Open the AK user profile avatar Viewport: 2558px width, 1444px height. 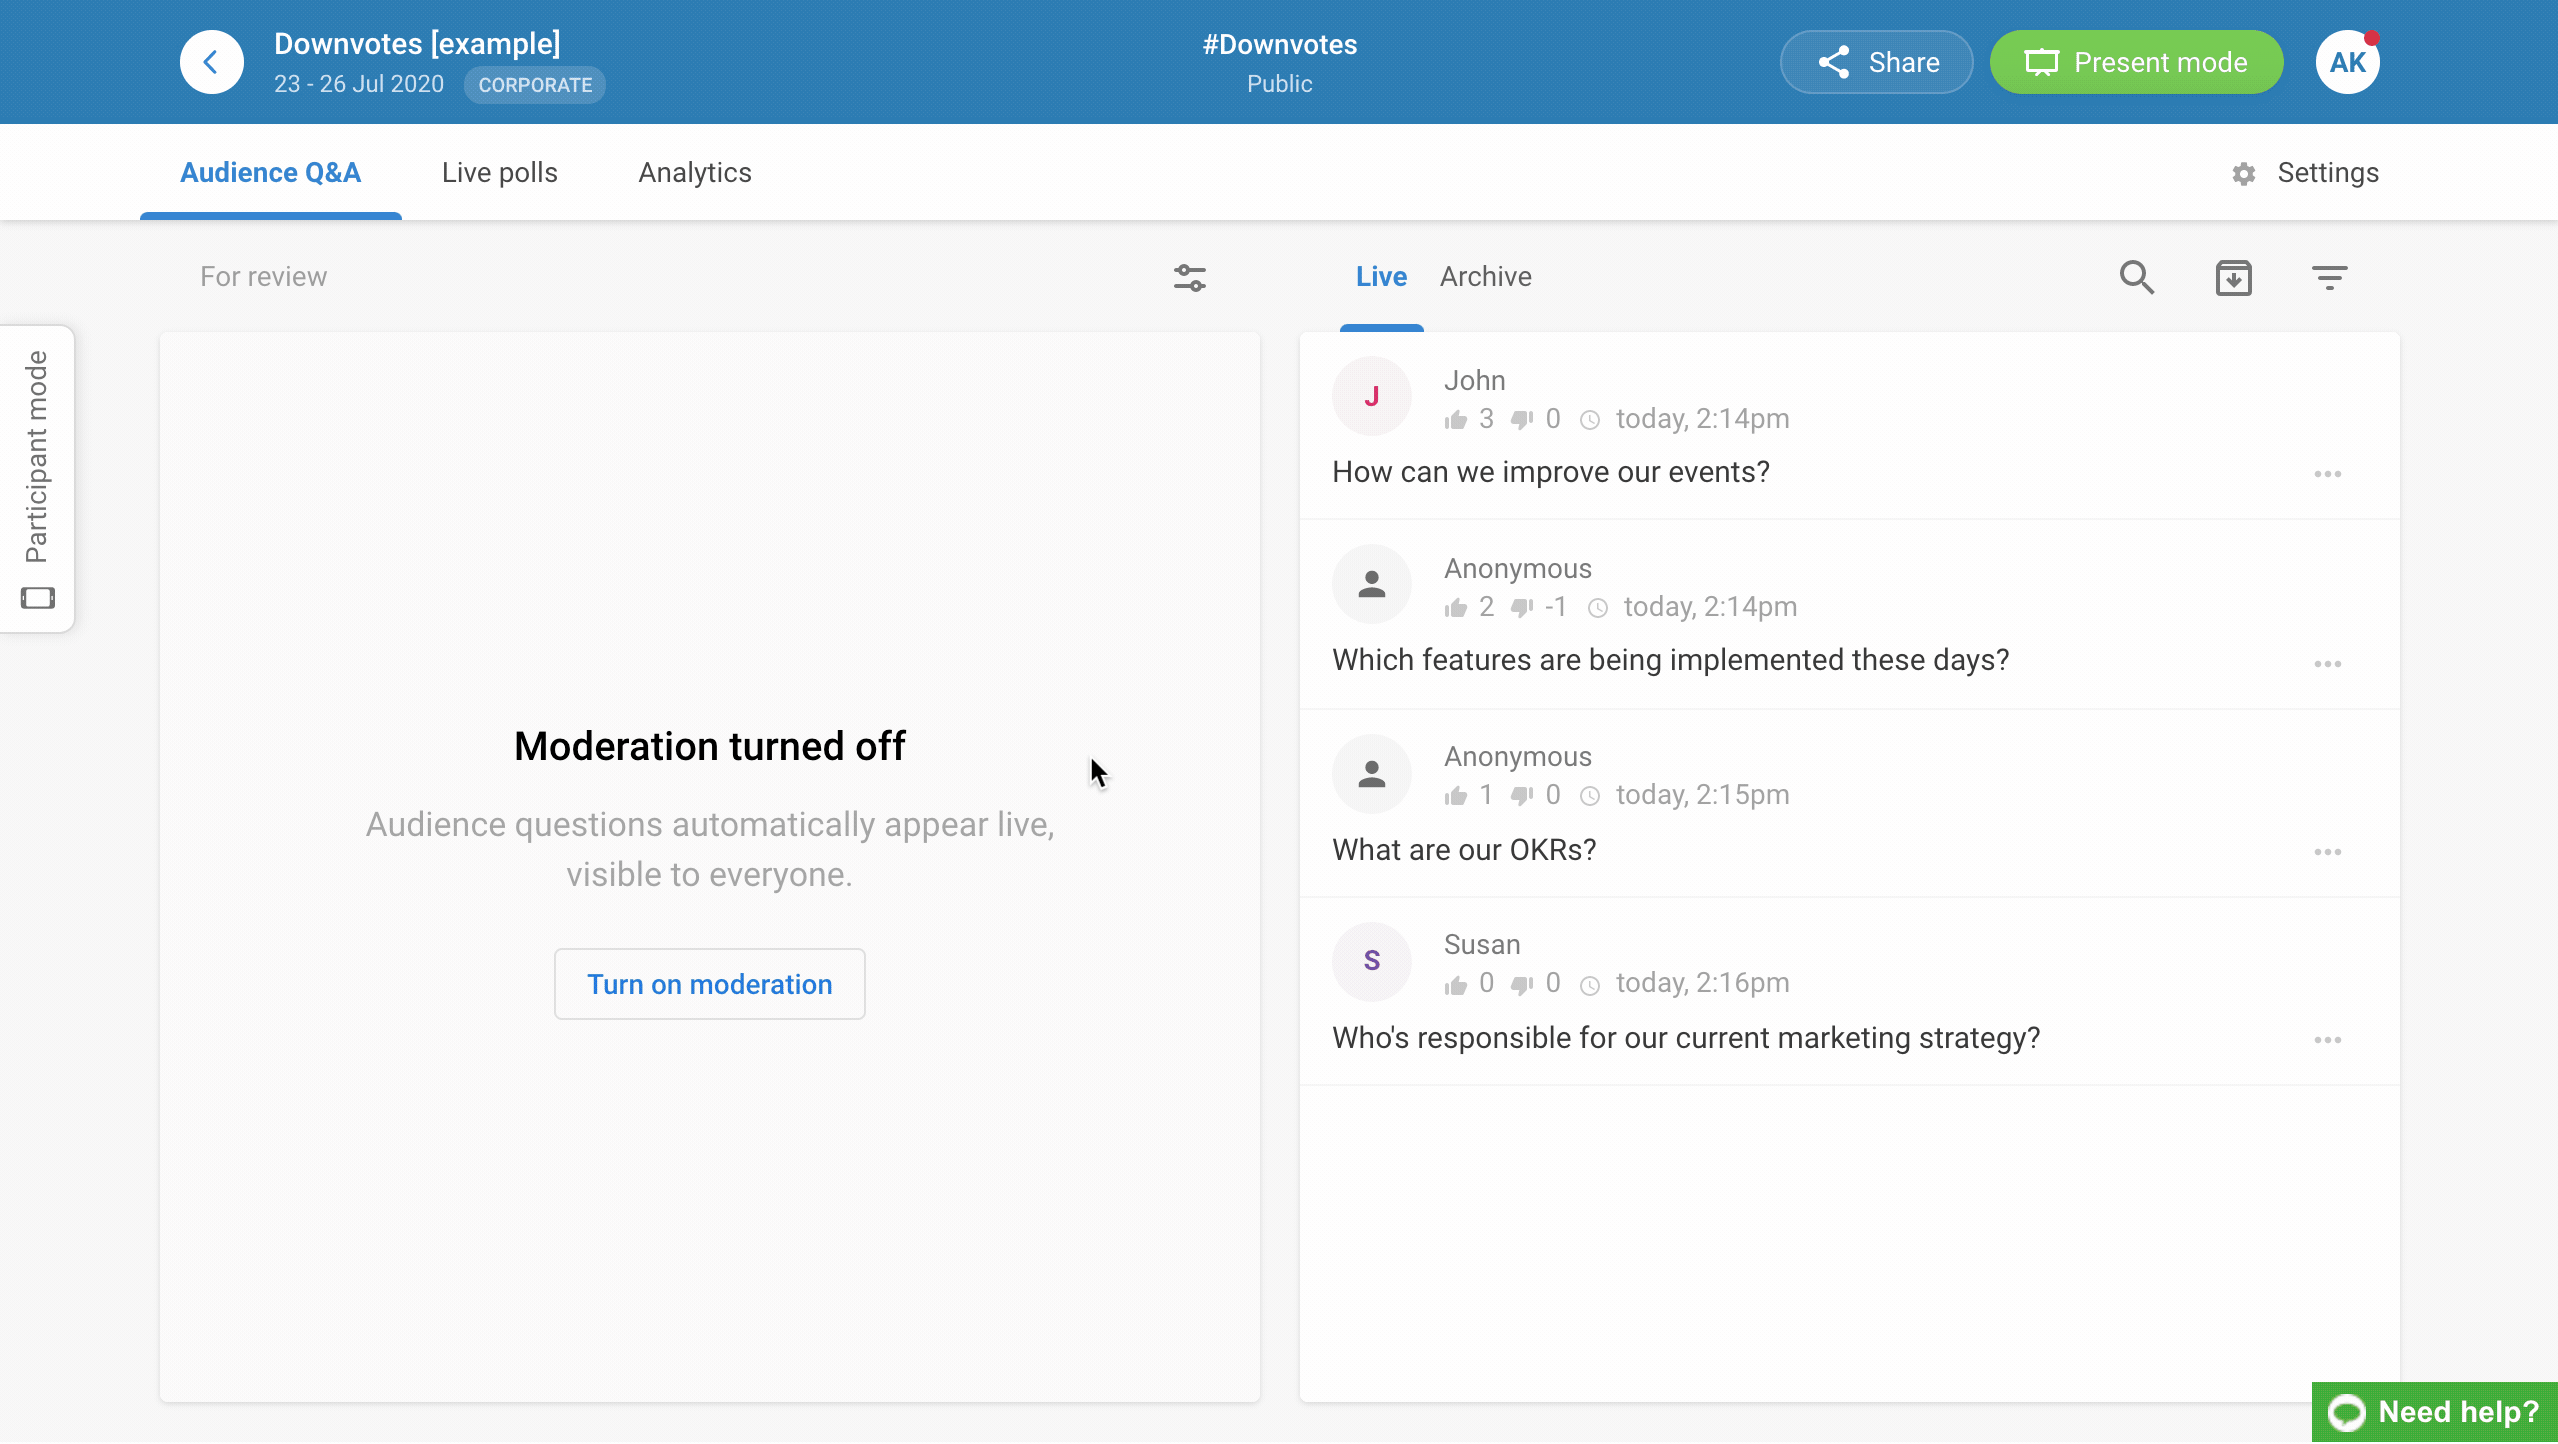(2347, 62)
